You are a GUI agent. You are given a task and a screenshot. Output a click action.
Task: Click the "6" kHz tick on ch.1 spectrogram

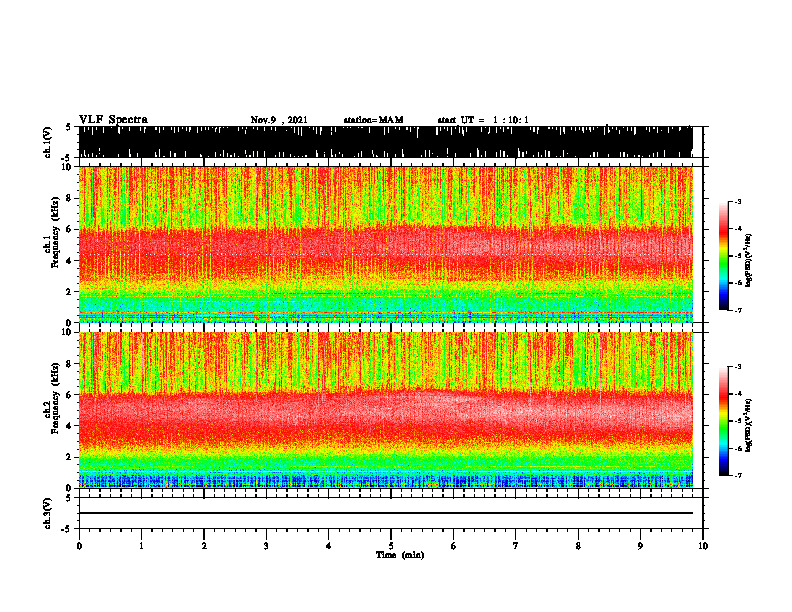(70, 229)
